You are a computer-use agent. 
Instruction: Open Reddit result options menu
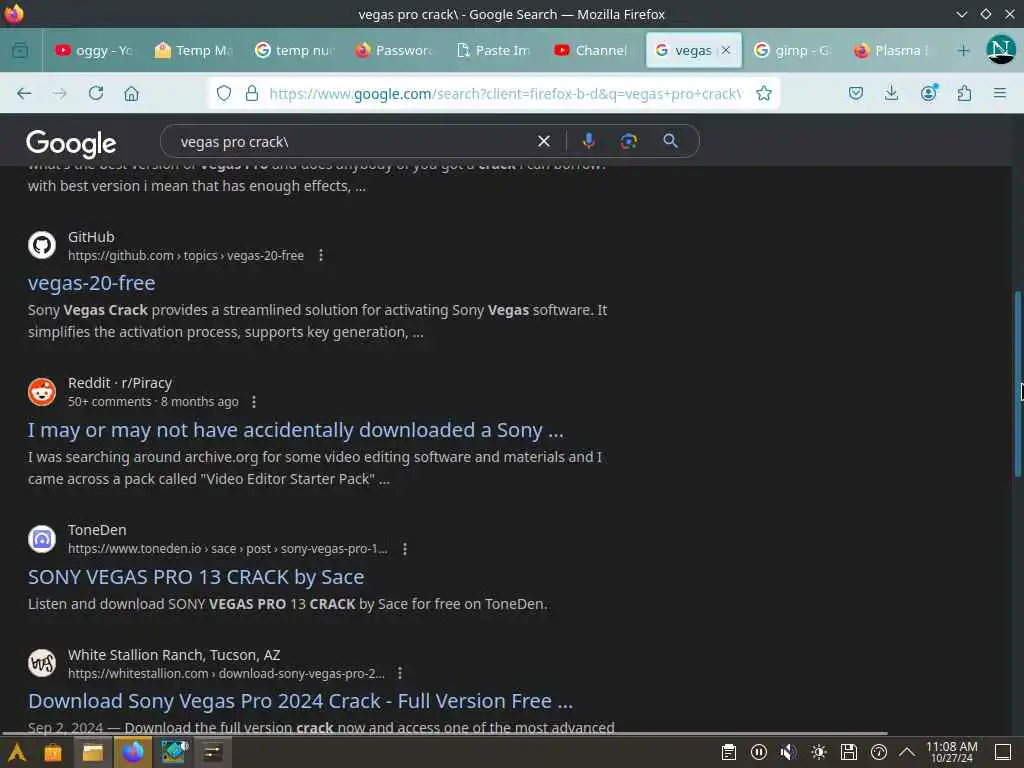[254, 402]
